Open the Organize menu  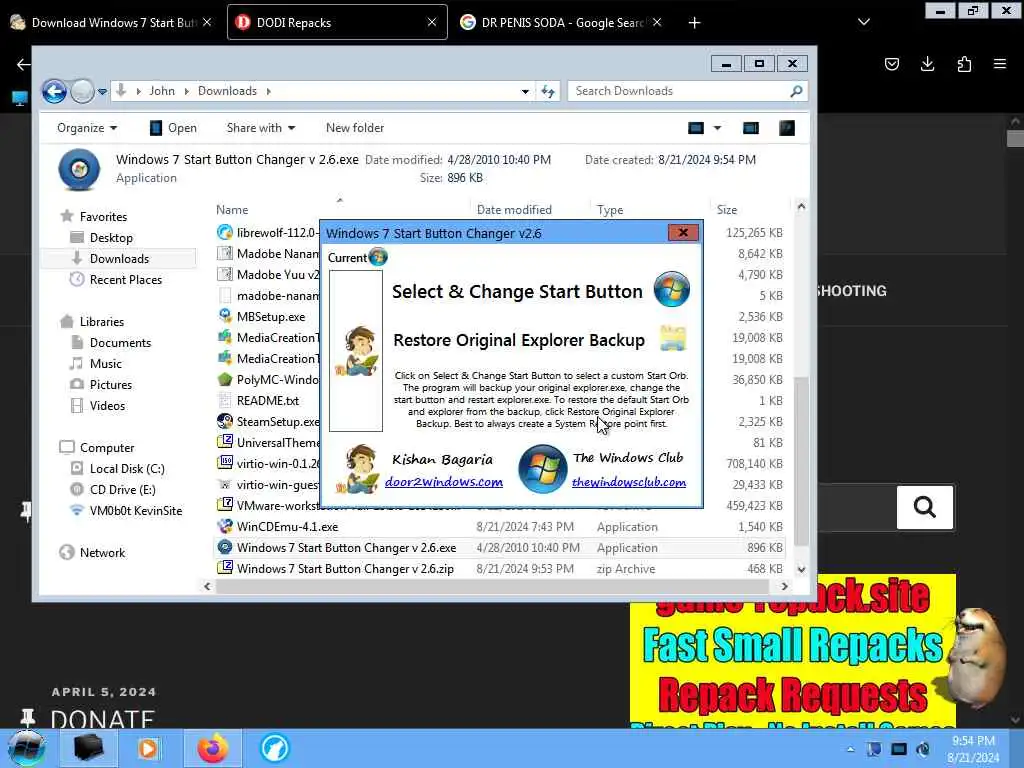(87, 128)
